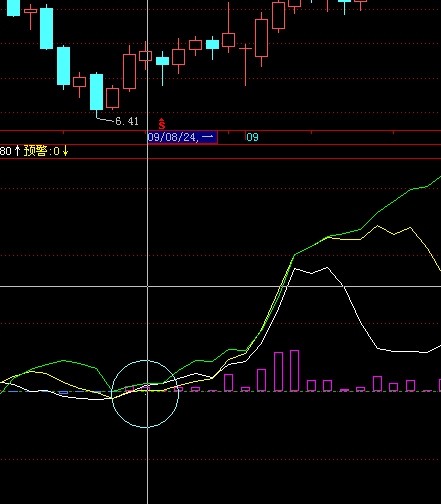Click the yellow 预警:0 alert text
Image resolution: width=441 pixels, height=504 pixels.
(41, 151)
